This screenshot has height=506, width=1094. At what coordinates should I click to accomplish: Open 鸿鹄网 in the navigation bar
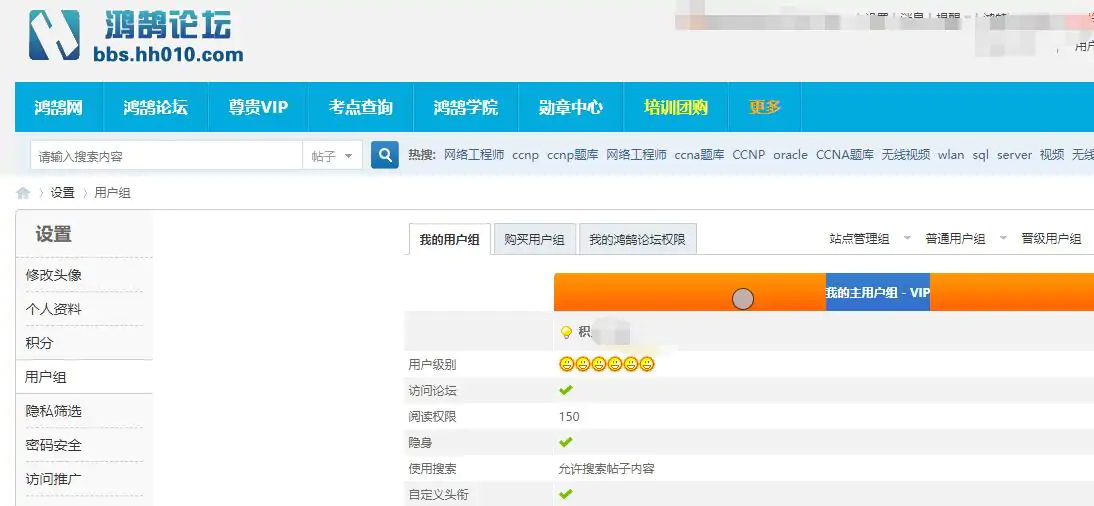59,107
